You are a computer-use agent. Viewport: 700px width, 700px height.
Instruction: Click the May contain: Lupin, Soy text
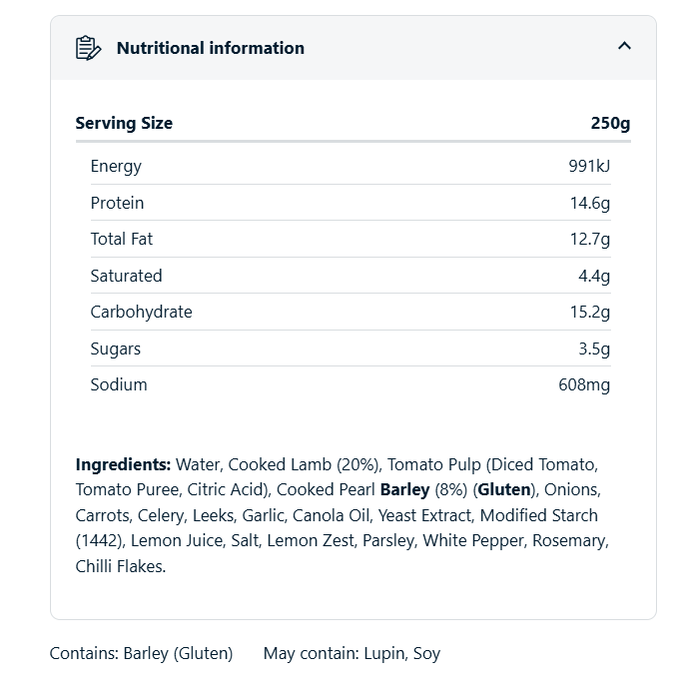point(351,653)
